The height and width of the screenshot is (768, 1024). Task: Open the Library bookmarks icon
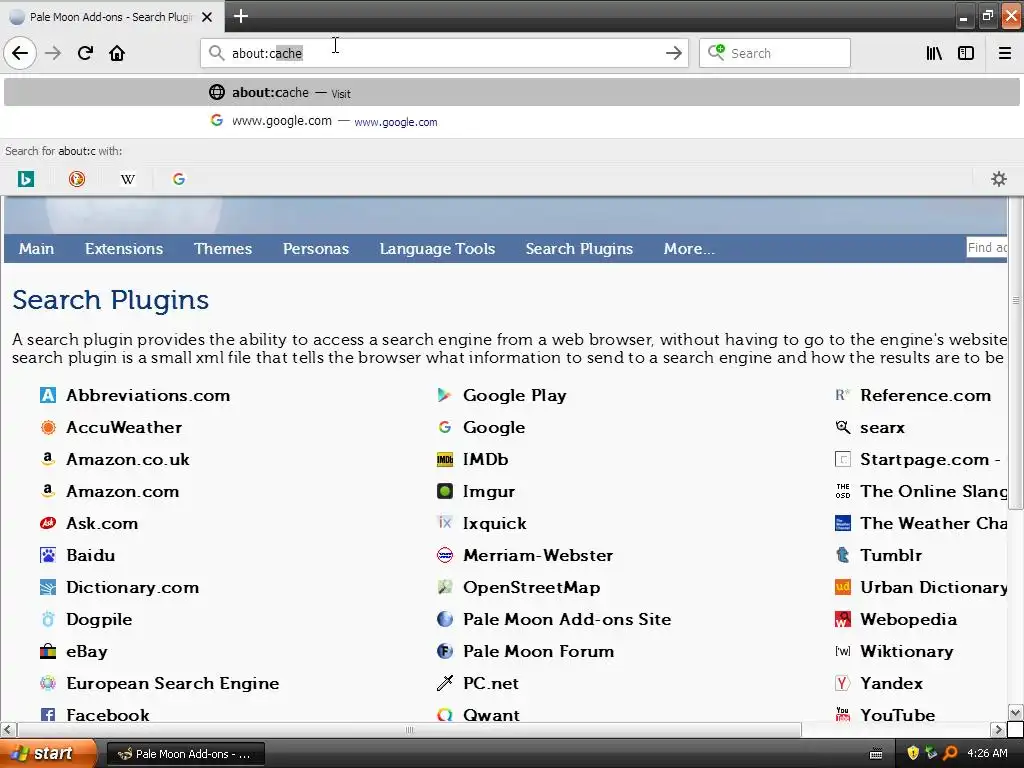[934, 53]
